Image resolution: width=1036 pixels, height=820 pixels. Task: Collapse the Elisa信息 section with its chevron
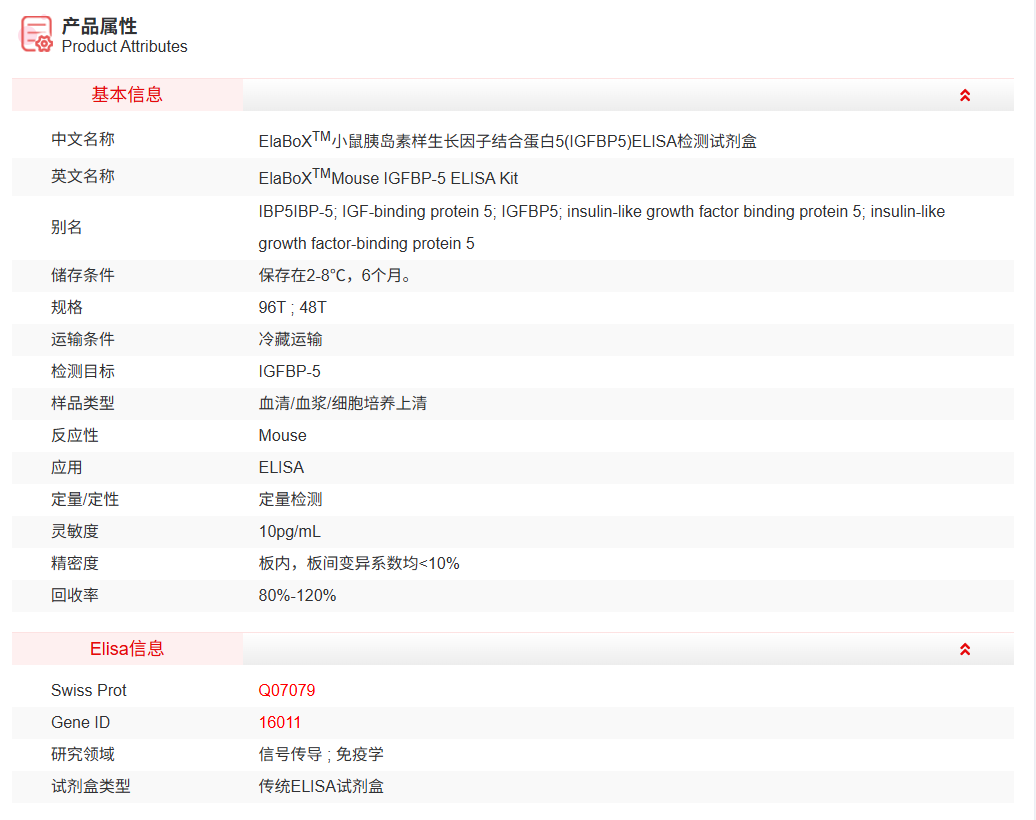[965, 649]
